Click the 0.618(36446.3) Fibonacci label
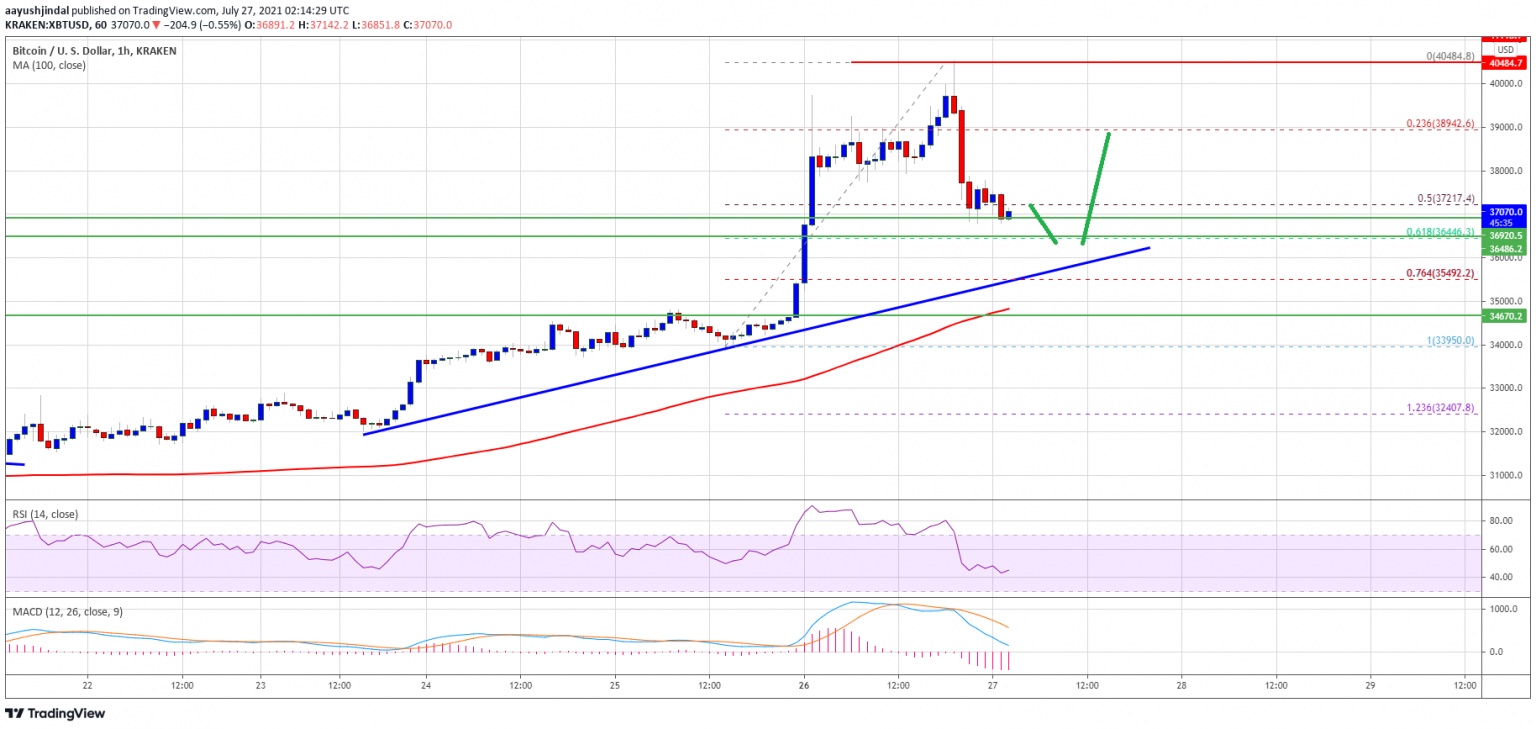1536x729 pixels. tap(1442, 232)
